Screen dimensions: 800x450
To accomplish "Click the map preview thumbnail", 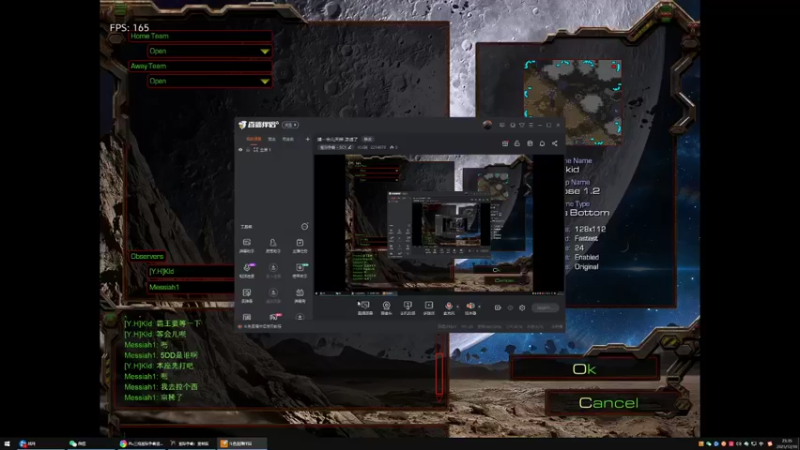I will pyautogui.click(x=572, y=103).
